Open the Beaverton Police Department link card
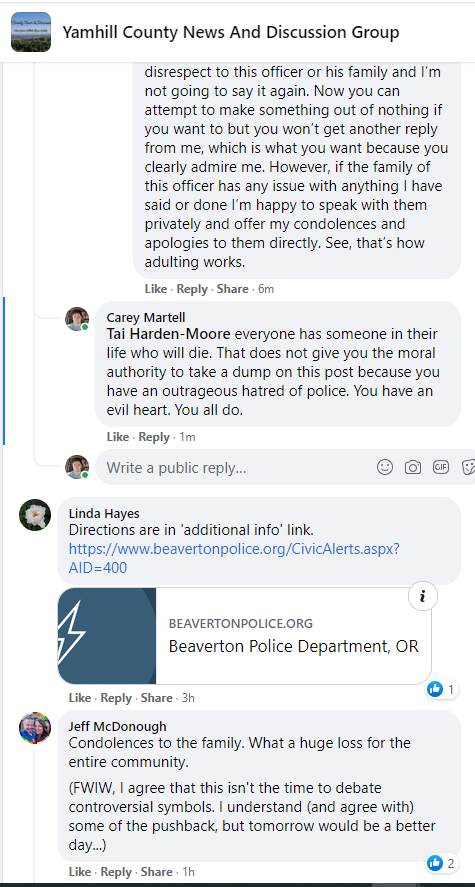This screenshot has height=887, width=475. [x=244, y=636]
